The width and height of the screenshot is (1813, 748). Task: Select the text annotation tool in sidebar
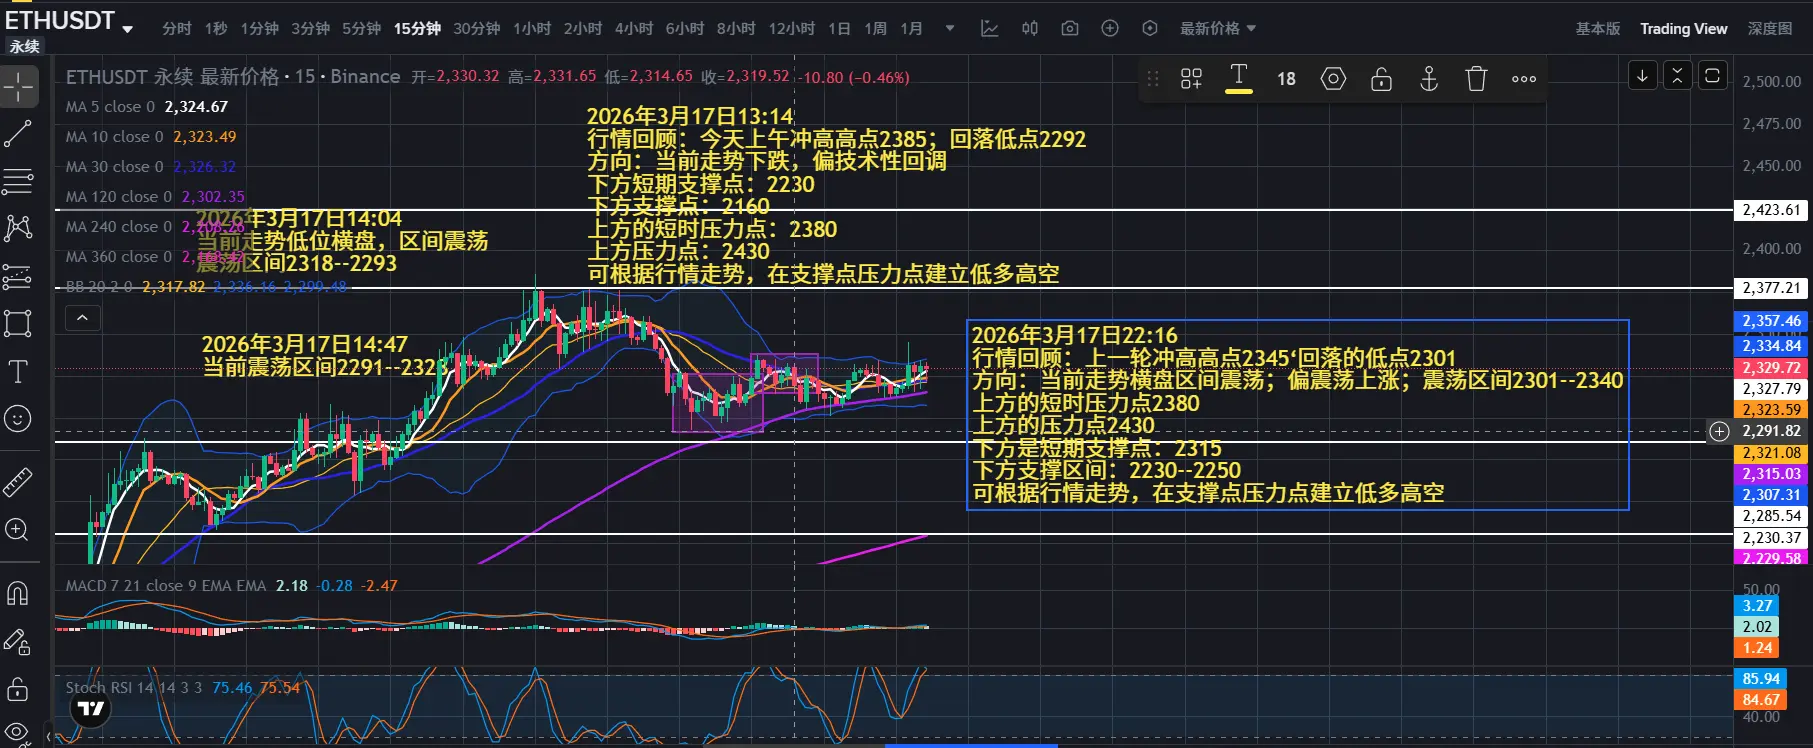(18, 372)
